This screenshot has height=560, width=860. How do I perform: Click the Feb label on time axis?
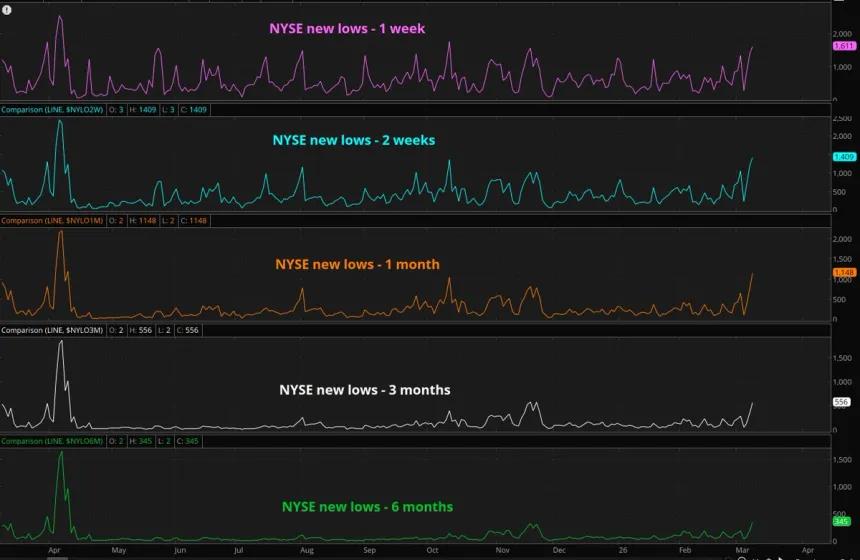point(684,550)
